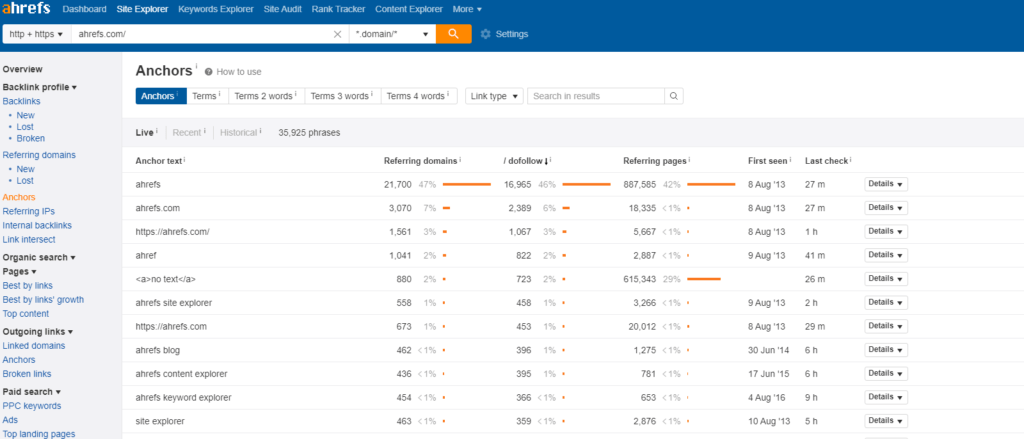Open Referring IPs in the sidebar
Image resolution: width=1024 pixels, height=439 pixels.
pyautogui.click(x=29, y=211)
